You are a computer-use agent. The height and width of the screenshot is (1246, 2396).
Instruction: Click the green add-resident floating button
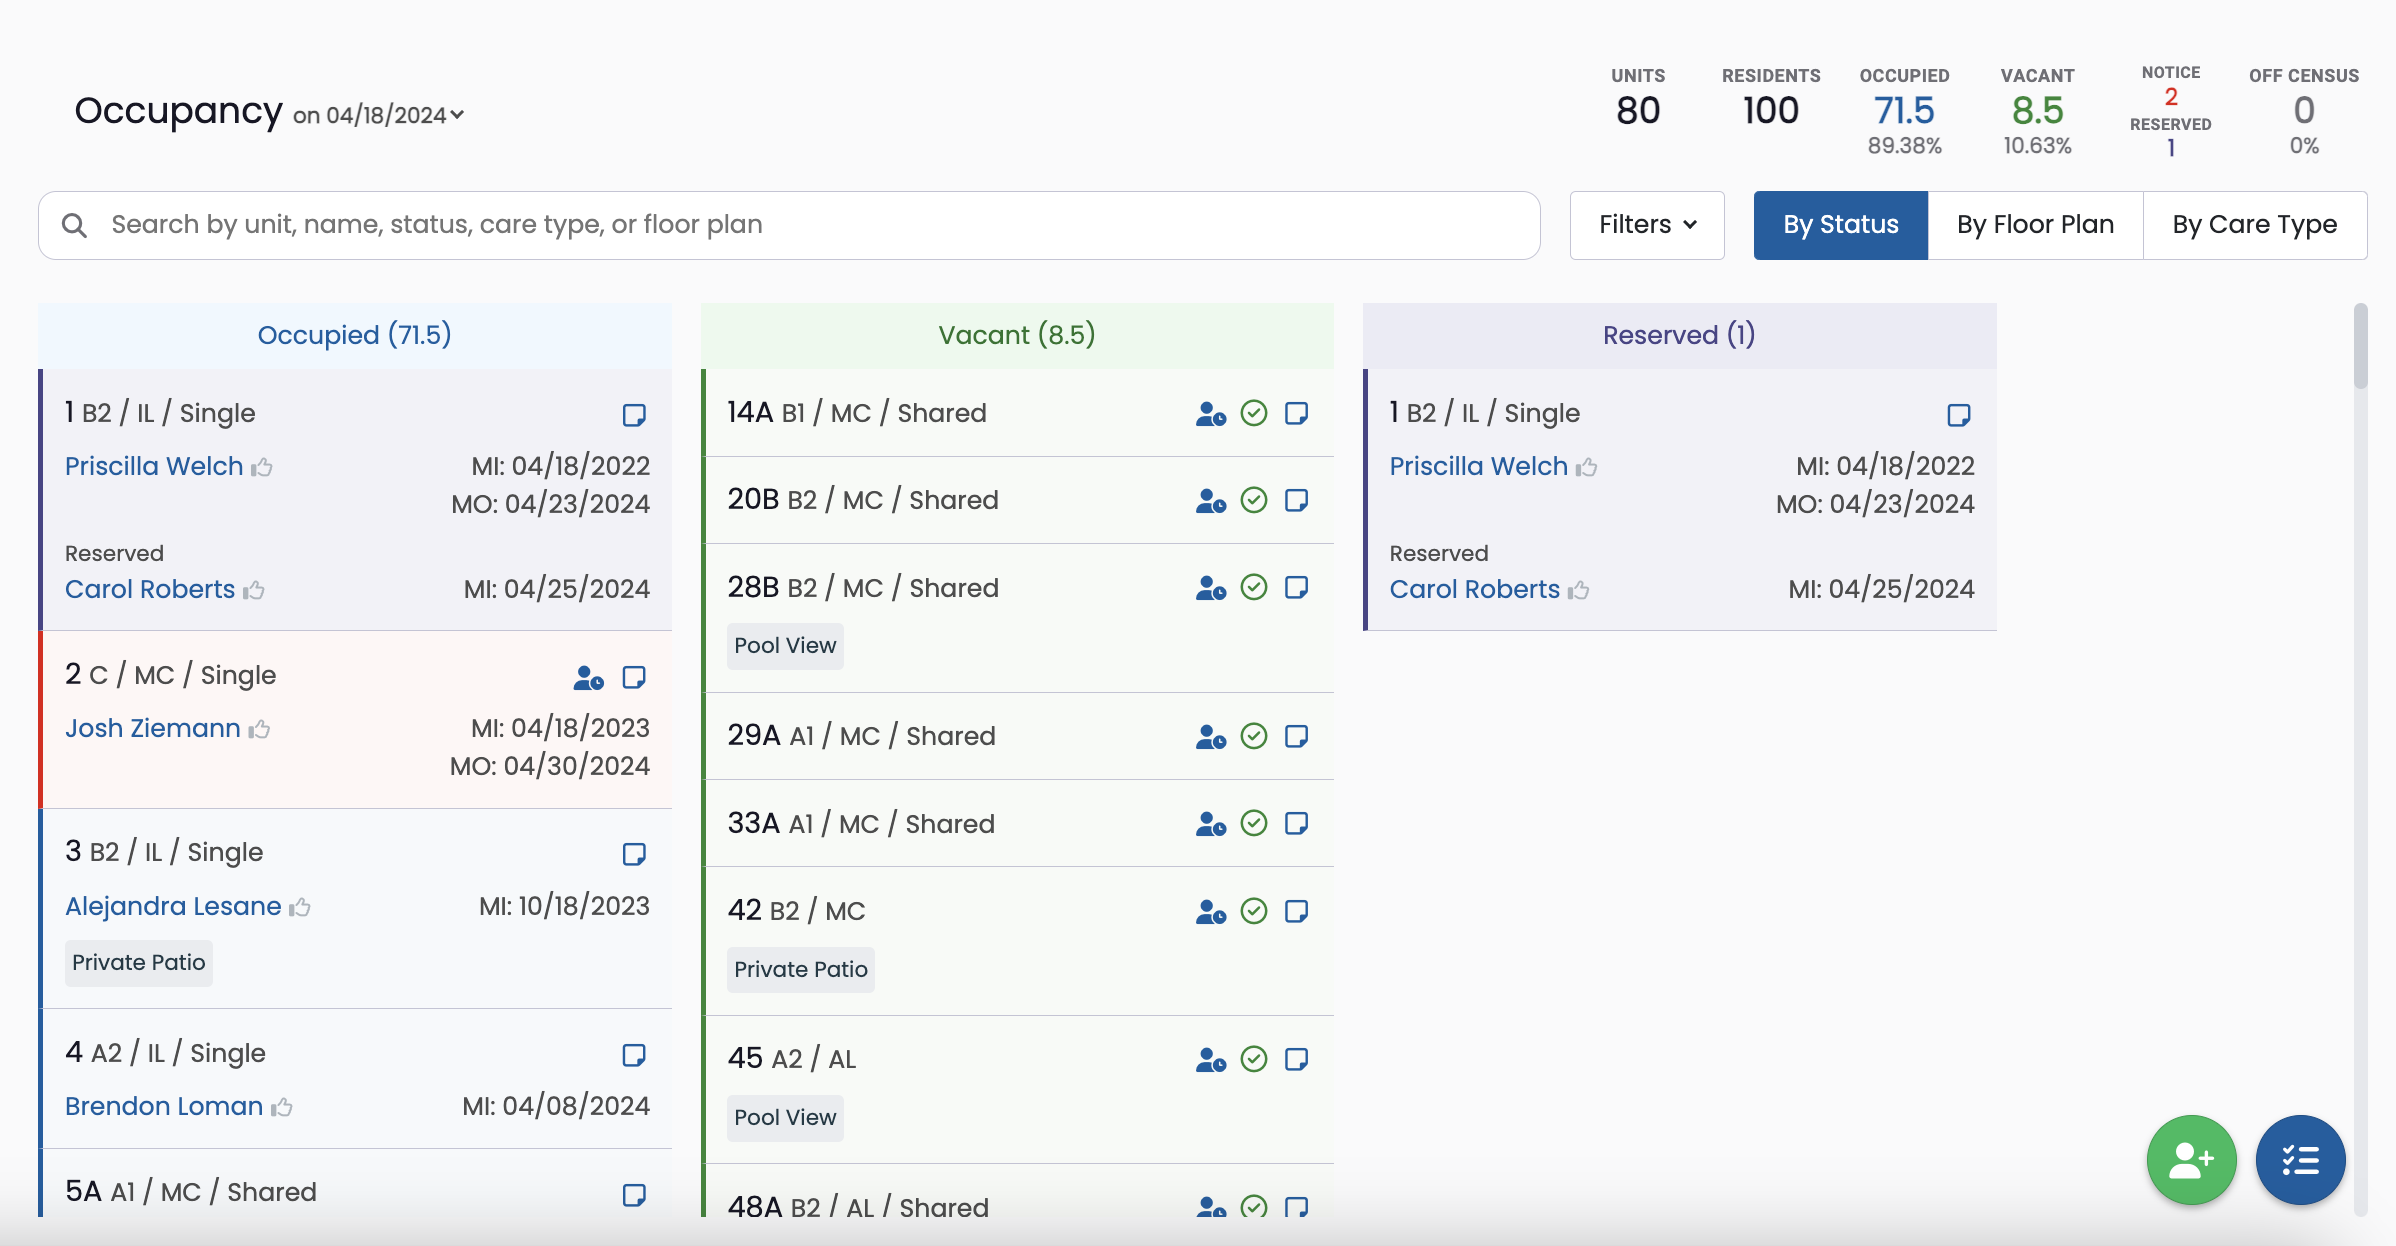tap(2191, 1160)
